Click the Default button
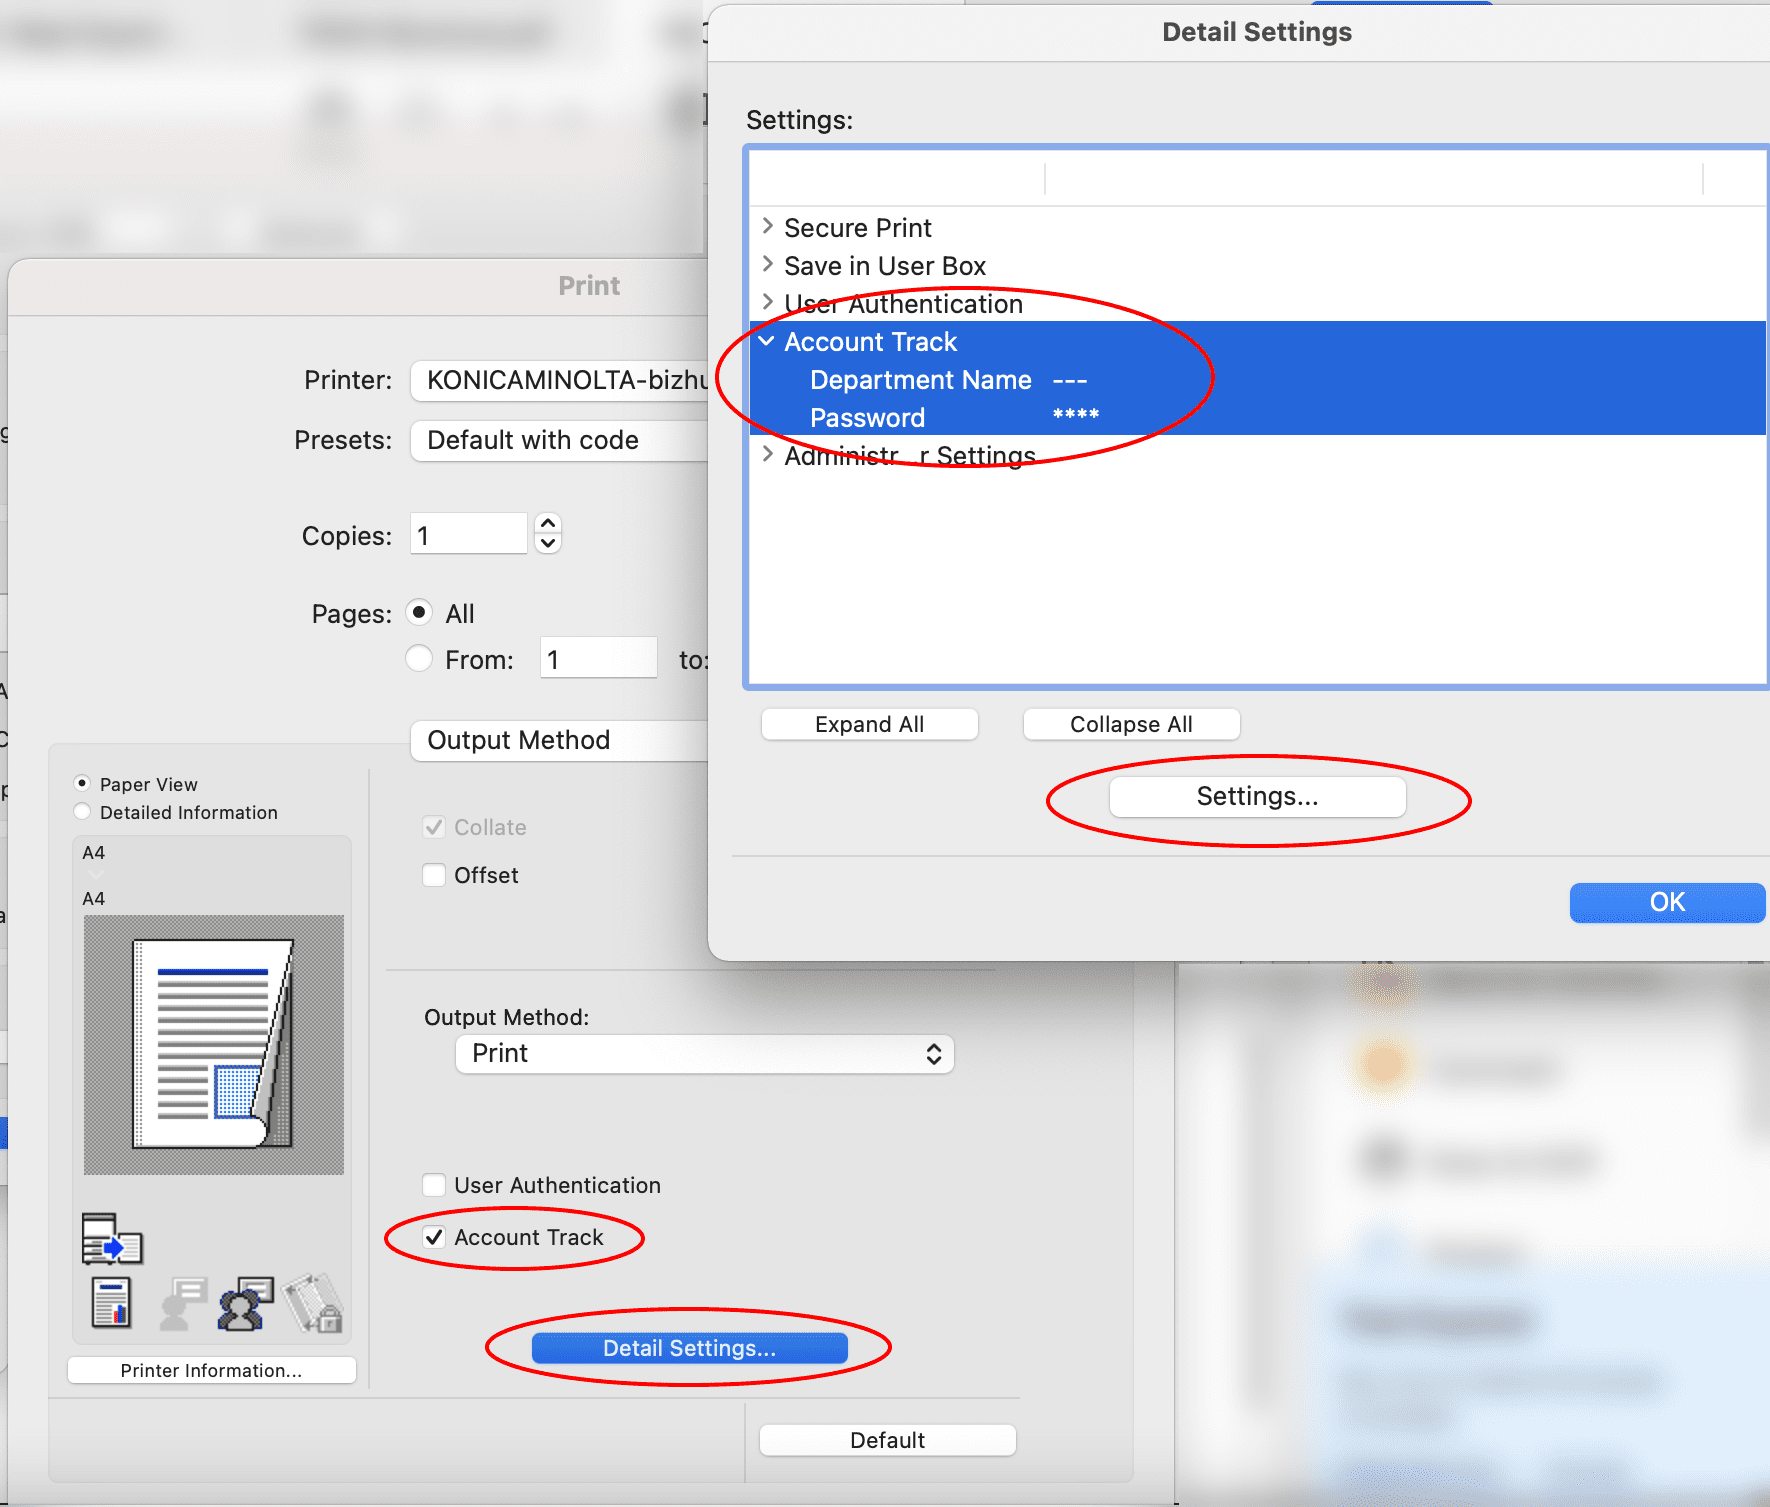Viewport: 1770px width, 1507px height. pos(887,1440)
